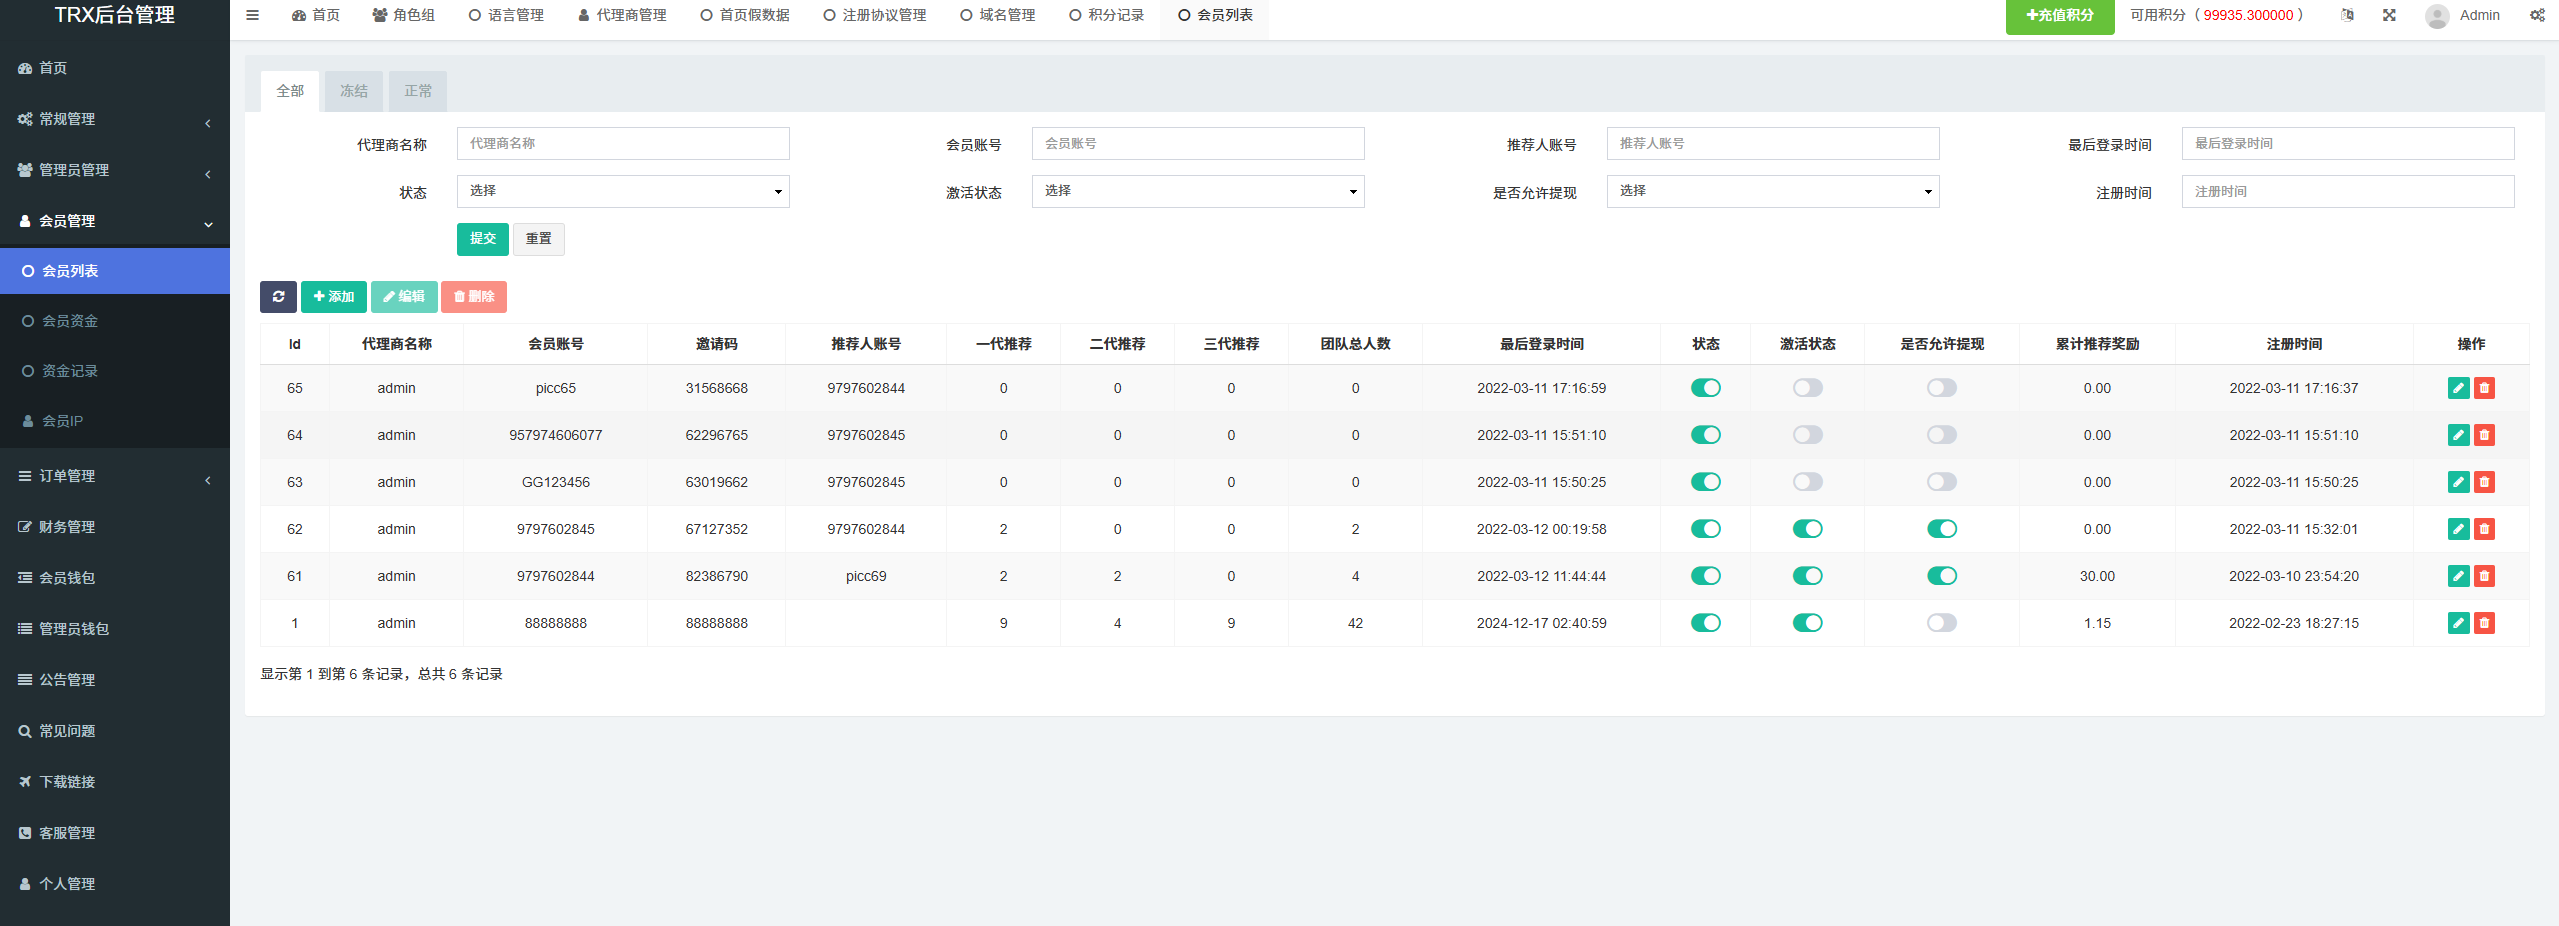This screenshot has height=926, width=2559.
Task: Click the edit pencil icon for member 65
Action: 2458,388
